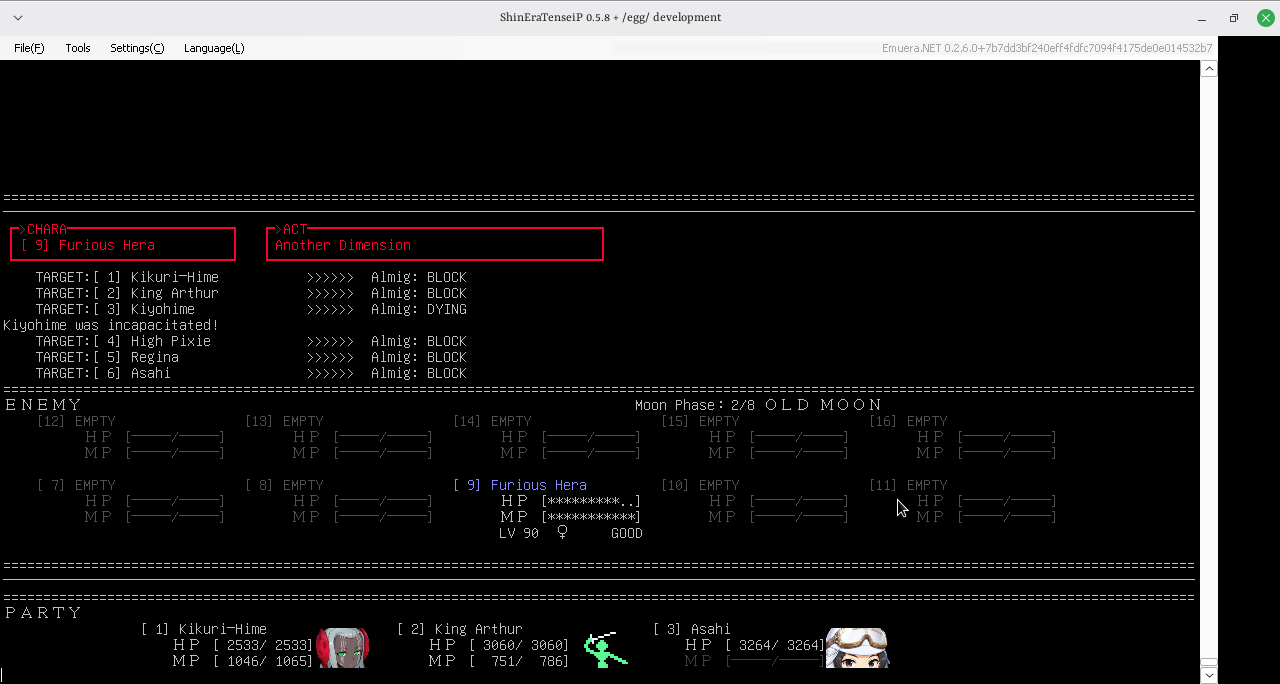Click party member [ 2] King Arthur name

(460, 629)
